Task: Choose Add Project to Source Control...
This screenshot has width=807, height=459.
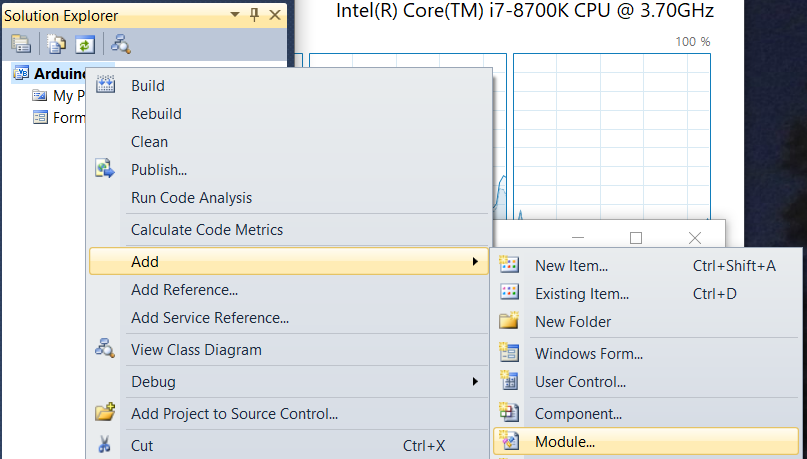Action: pyautogui.click(x=288, y=414)
